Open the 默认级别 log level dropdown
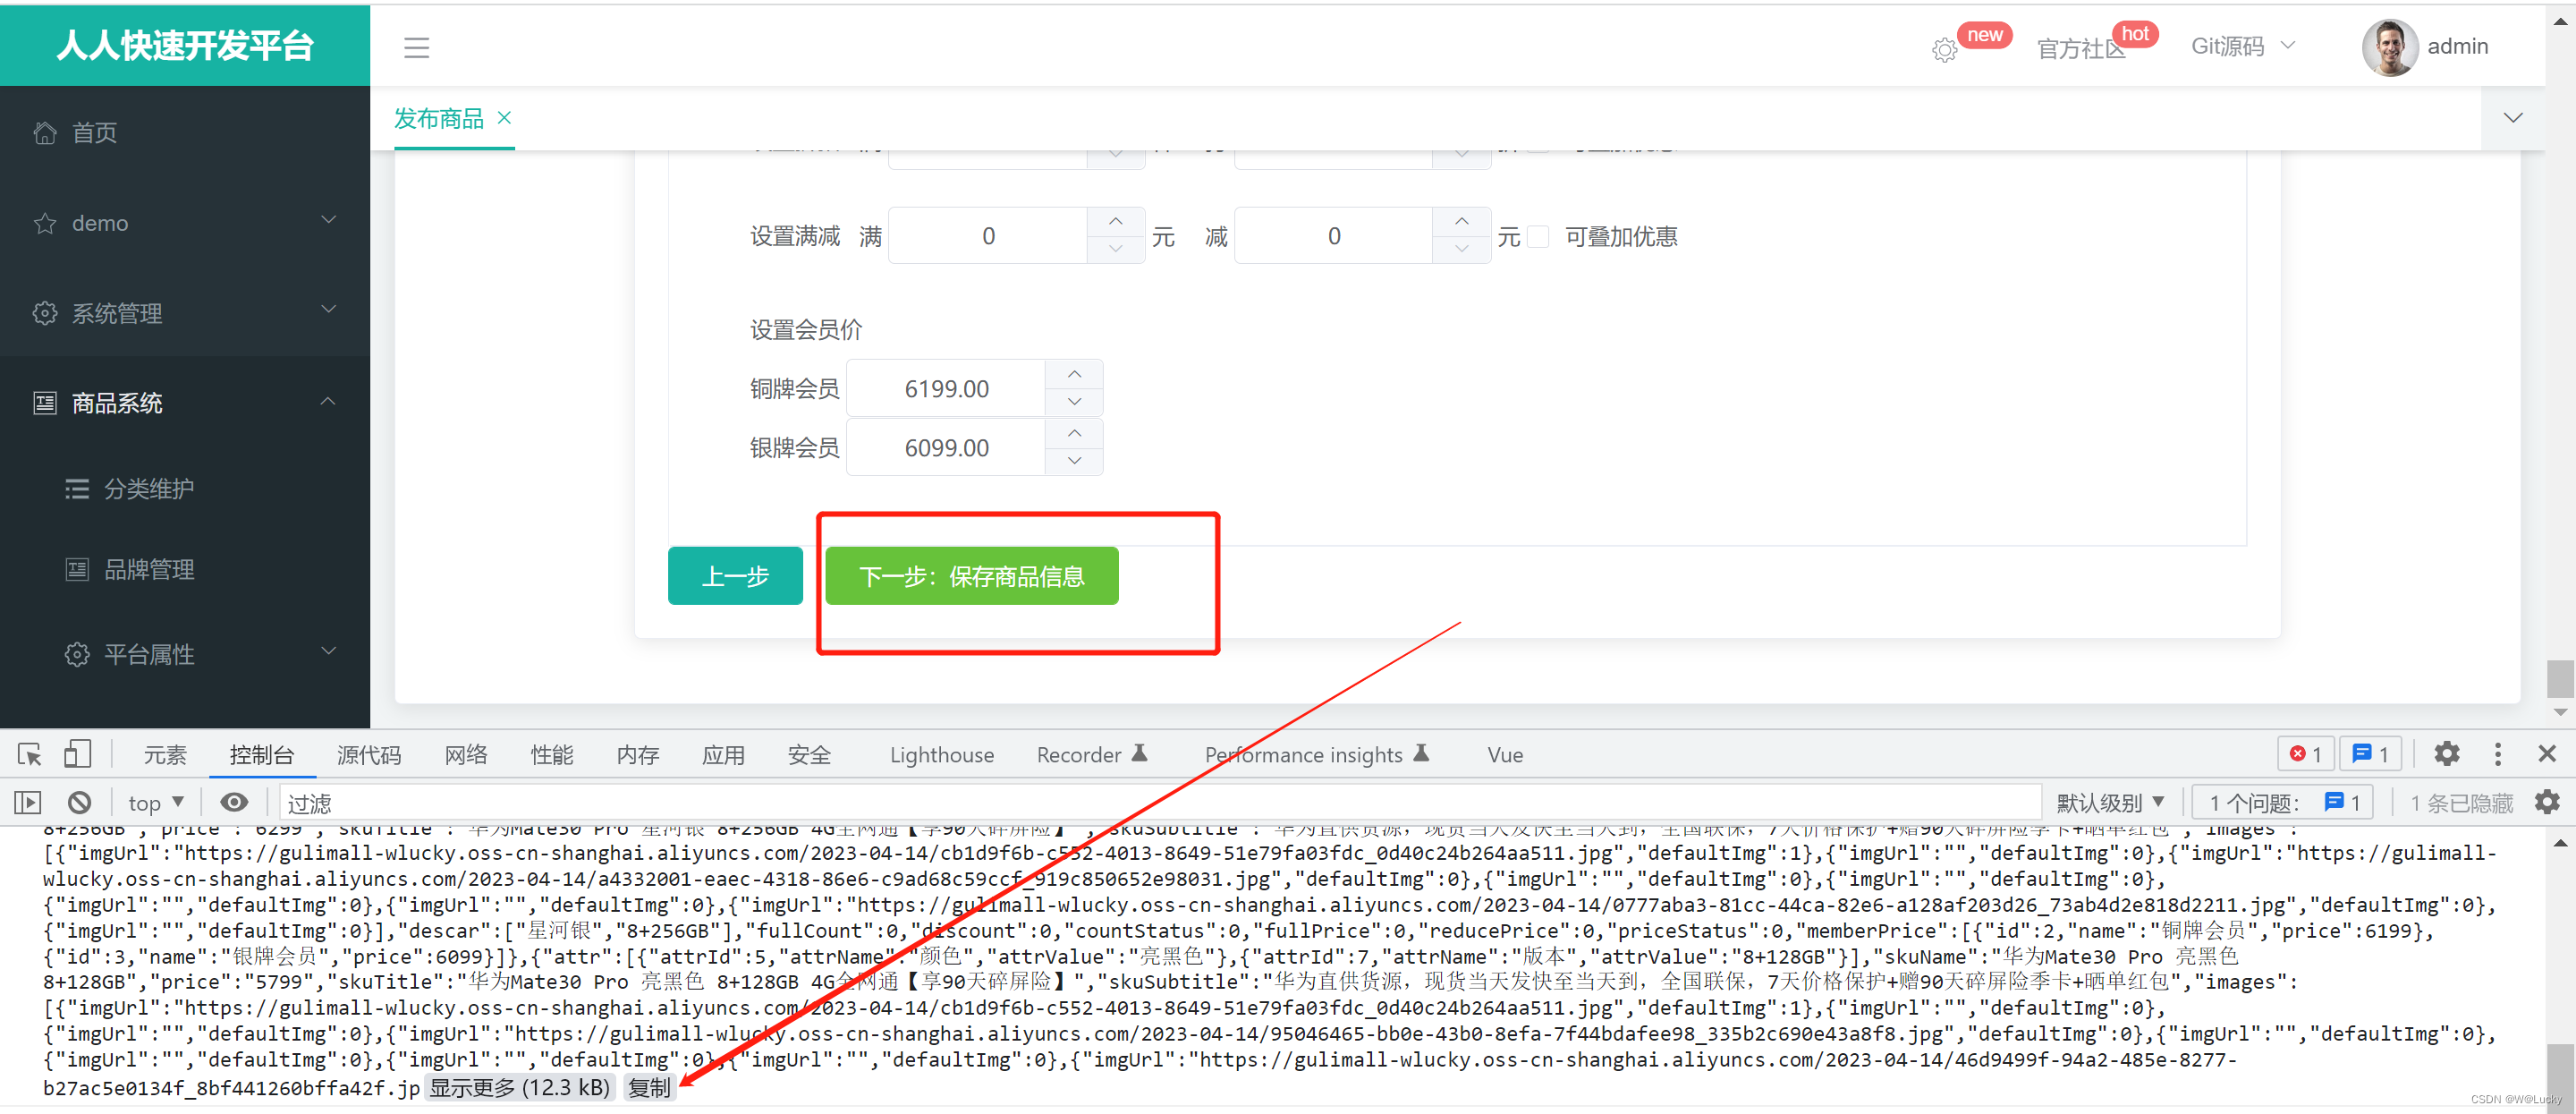The image size is (2576, 1114). (2110, 803)
